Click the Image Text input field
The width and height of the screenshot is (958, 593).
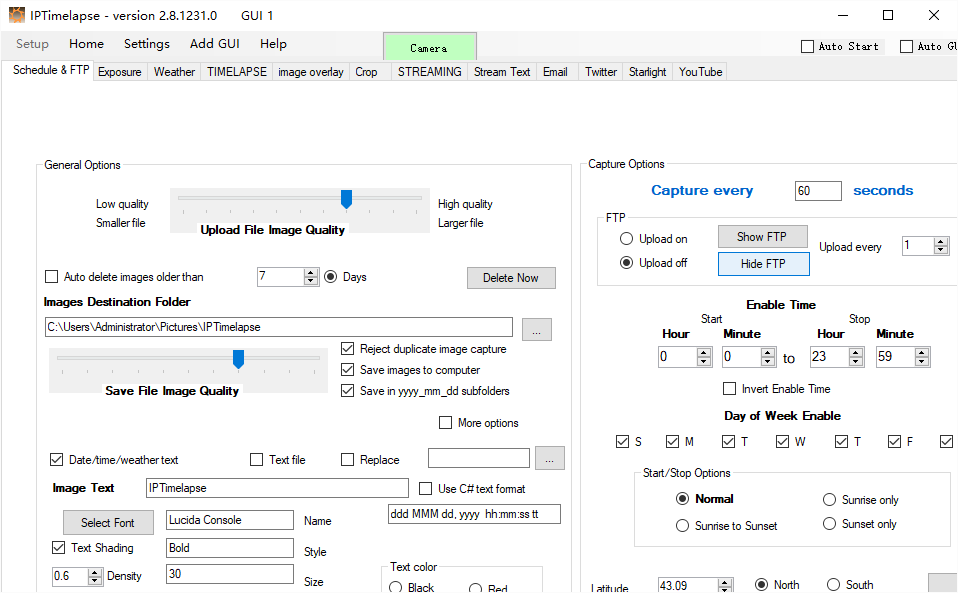click(x=277, y=488)
